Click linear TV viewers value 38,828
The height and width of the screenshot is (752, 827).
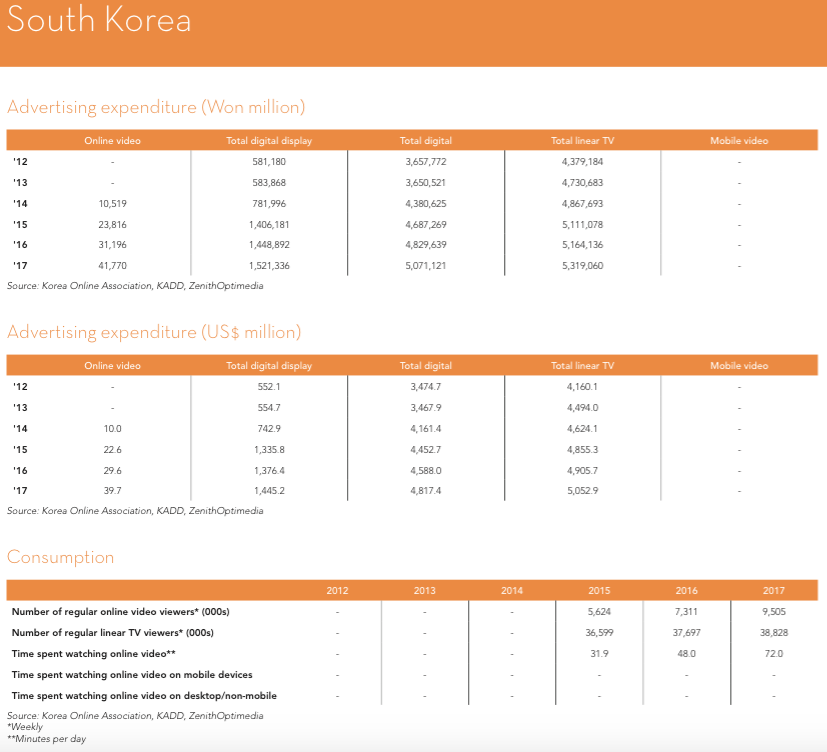774,633
